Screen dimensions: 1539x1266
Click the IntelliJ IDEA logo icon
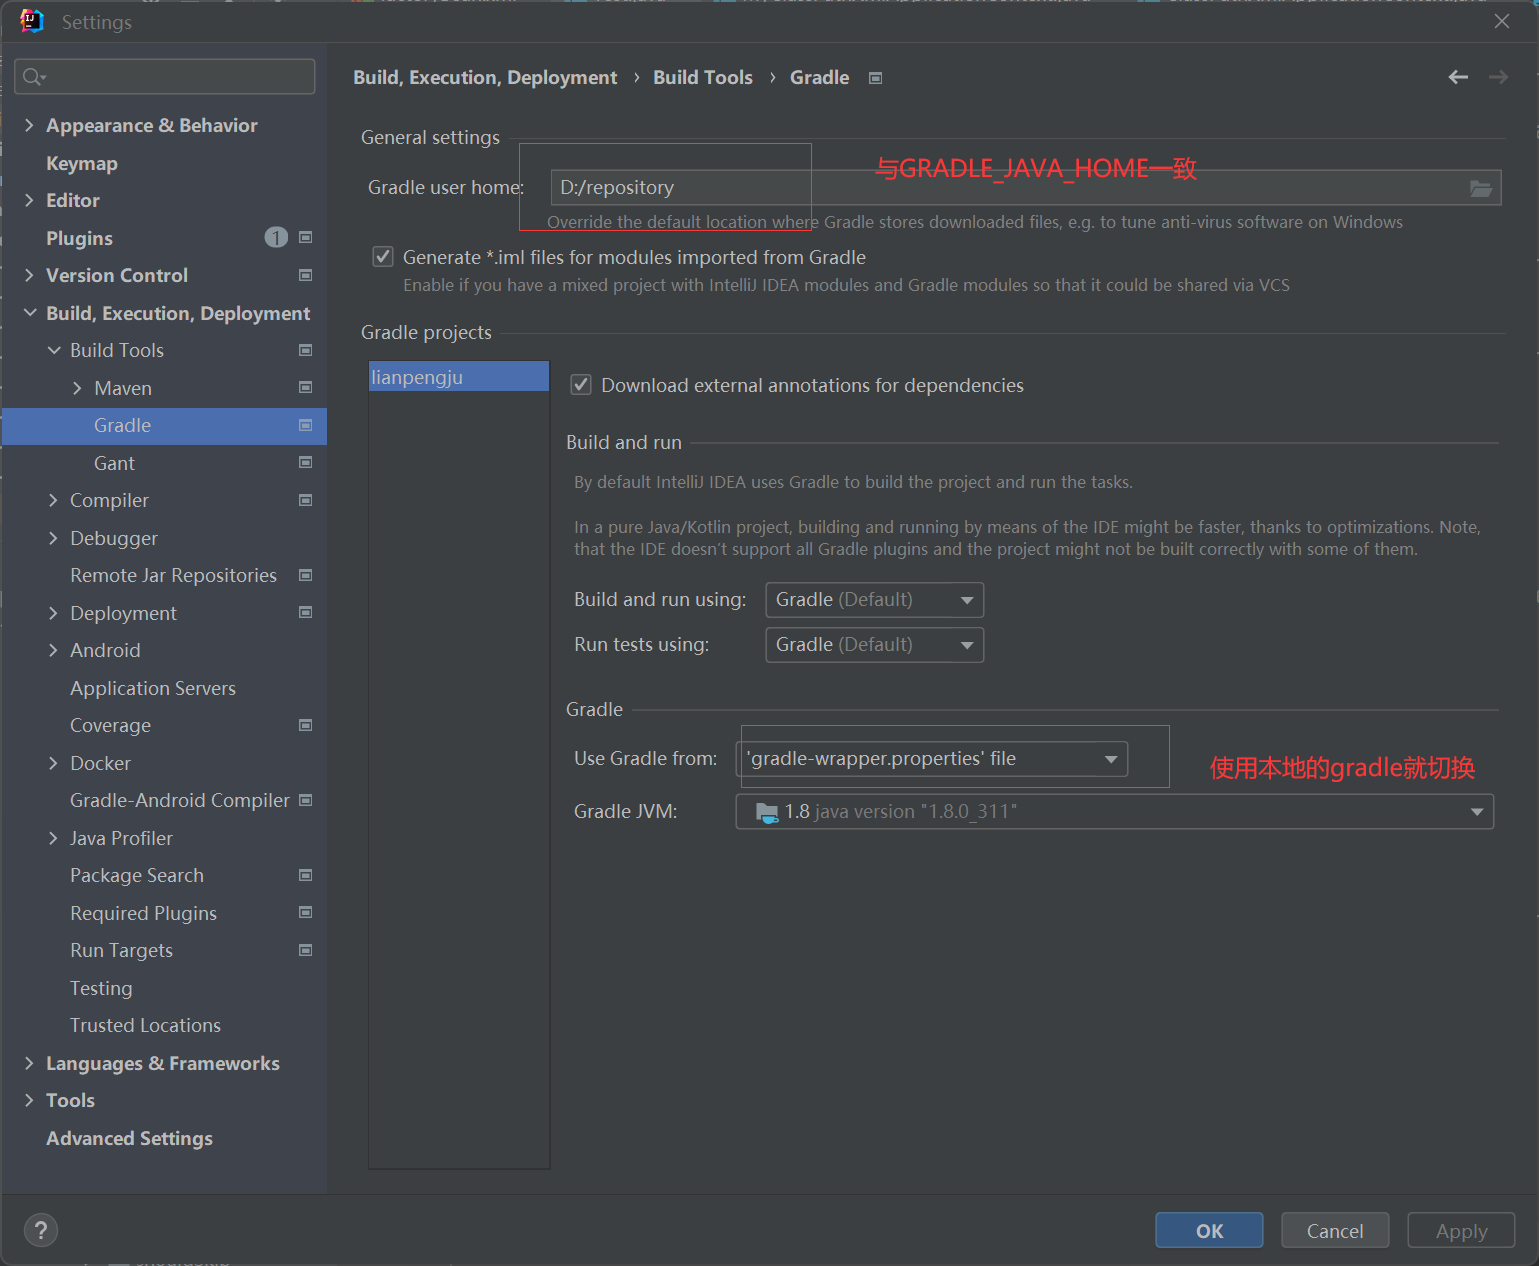point(32,21)
